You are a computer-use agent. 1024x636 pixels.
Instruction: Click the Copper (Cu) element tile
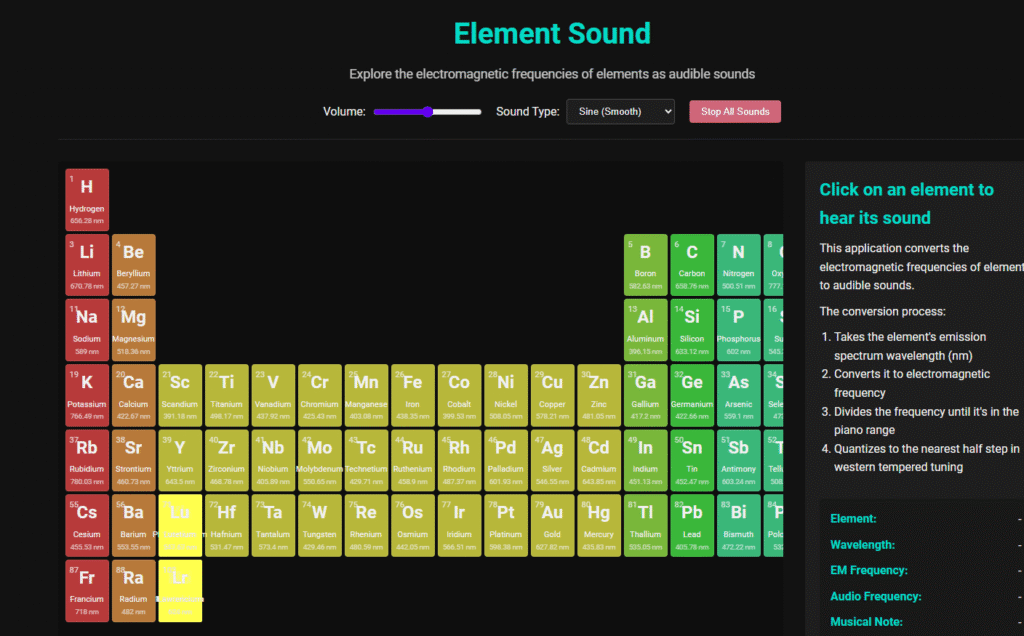pos(552,395)
